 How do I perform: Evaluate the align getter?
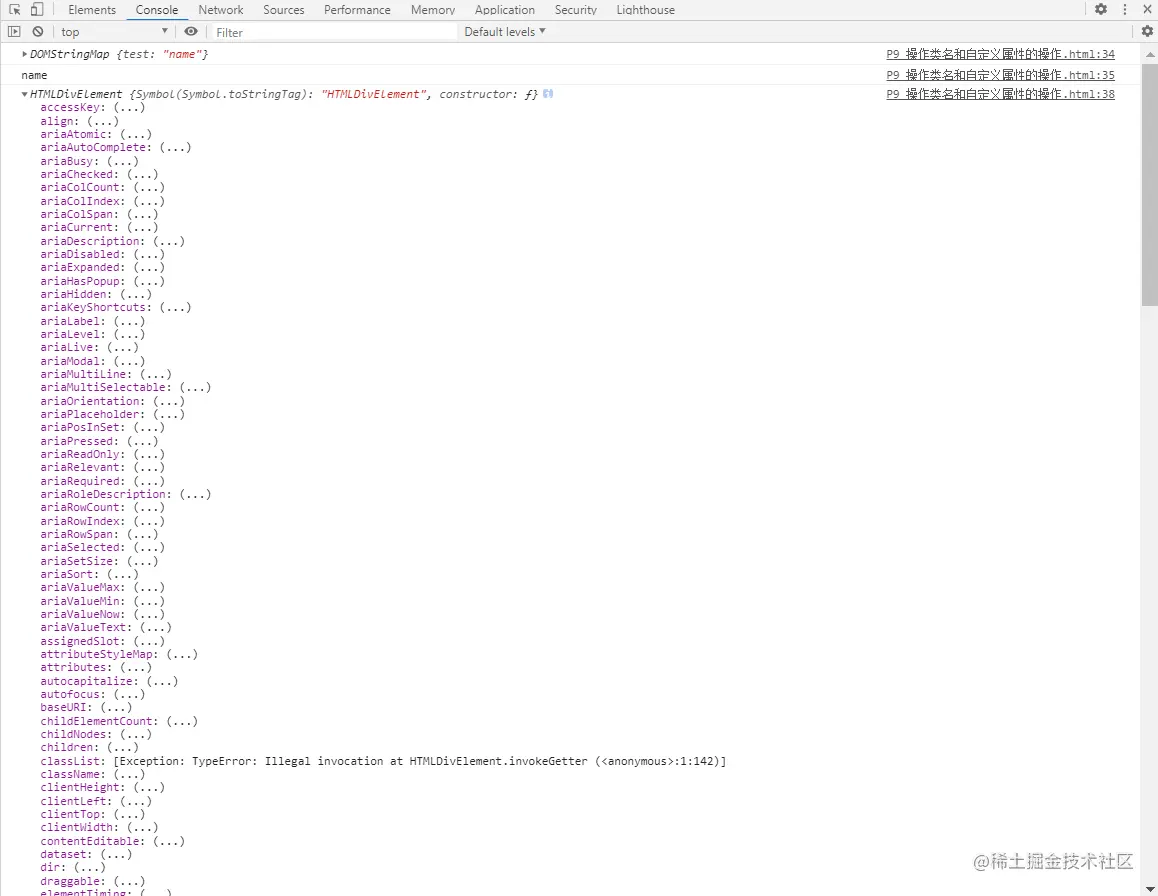103,121
